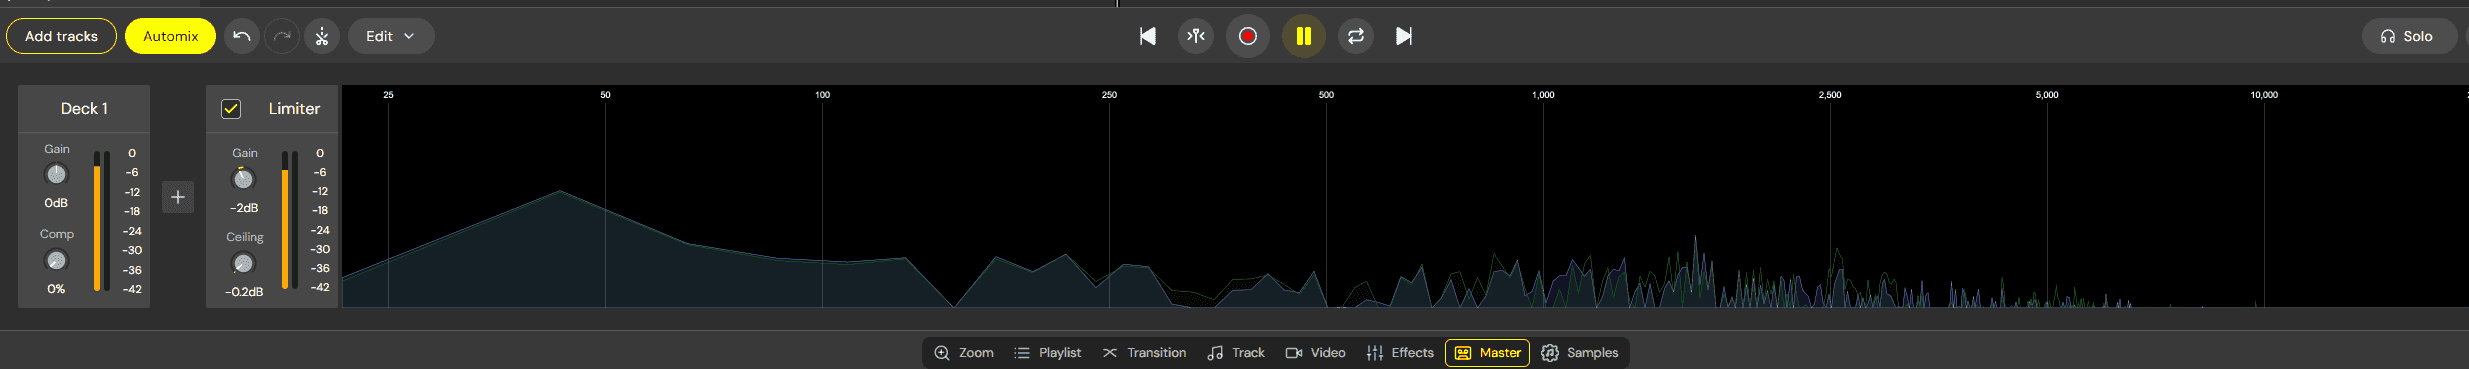The image size is (2469, 369).
Task: Click the Add tracks button
Action: (62, 36)
